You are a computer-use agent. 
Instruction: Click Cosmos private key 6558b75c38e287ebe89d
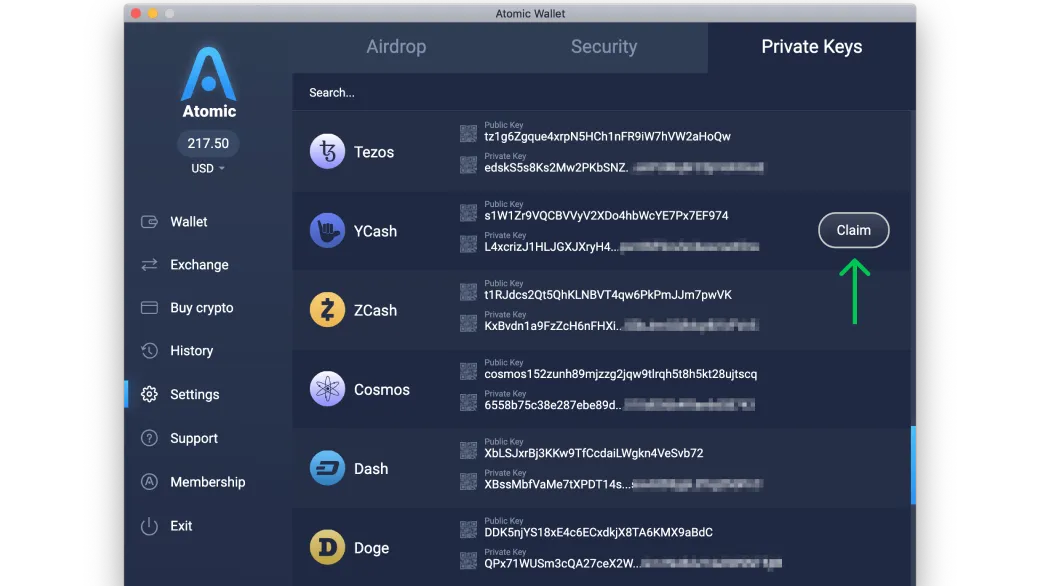pyautogui.click(x=552, y=405)
